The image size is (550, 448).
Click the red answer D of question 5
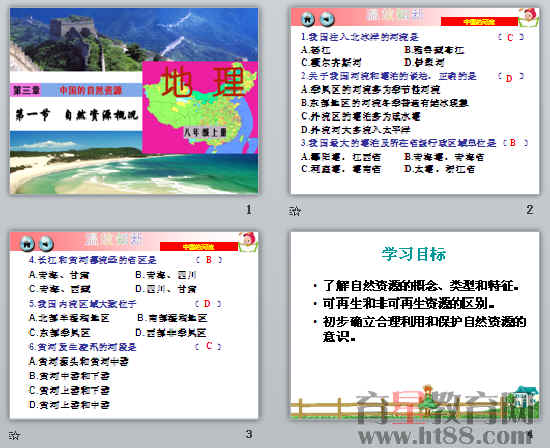pyautogui.click(x=207, y=304)
